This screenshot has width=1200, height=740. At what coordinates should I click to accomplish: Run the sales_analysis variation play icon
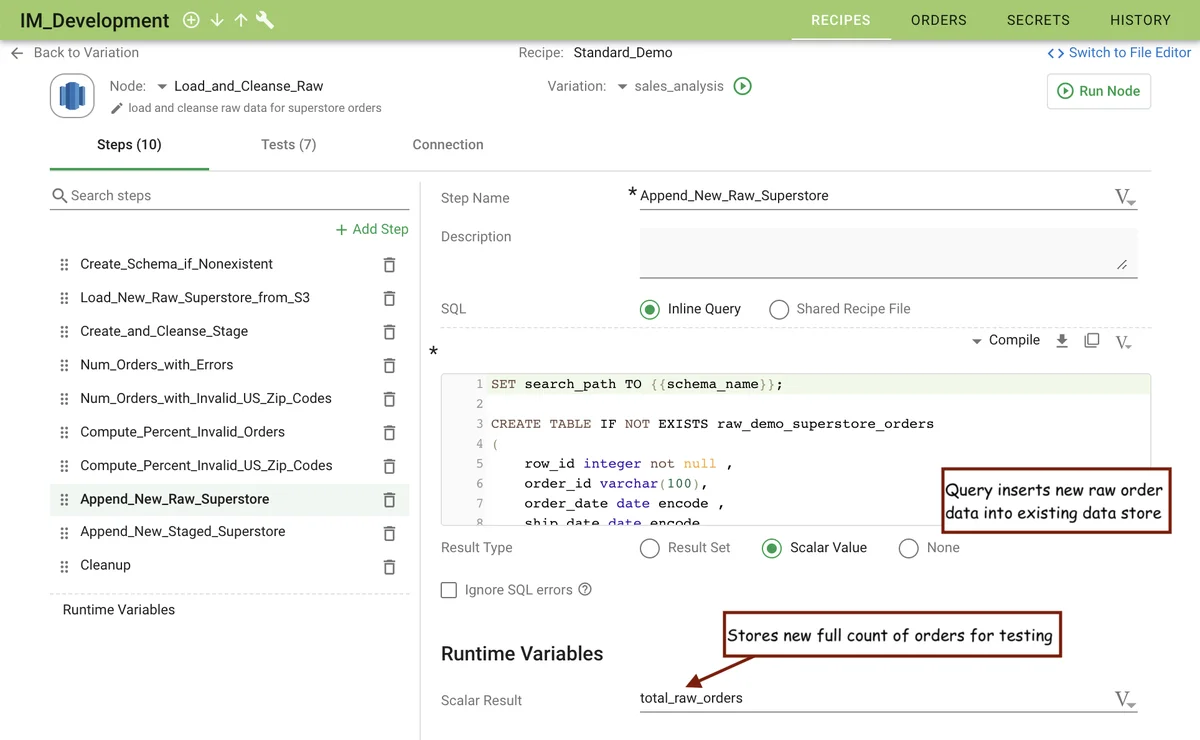(742, 86)
